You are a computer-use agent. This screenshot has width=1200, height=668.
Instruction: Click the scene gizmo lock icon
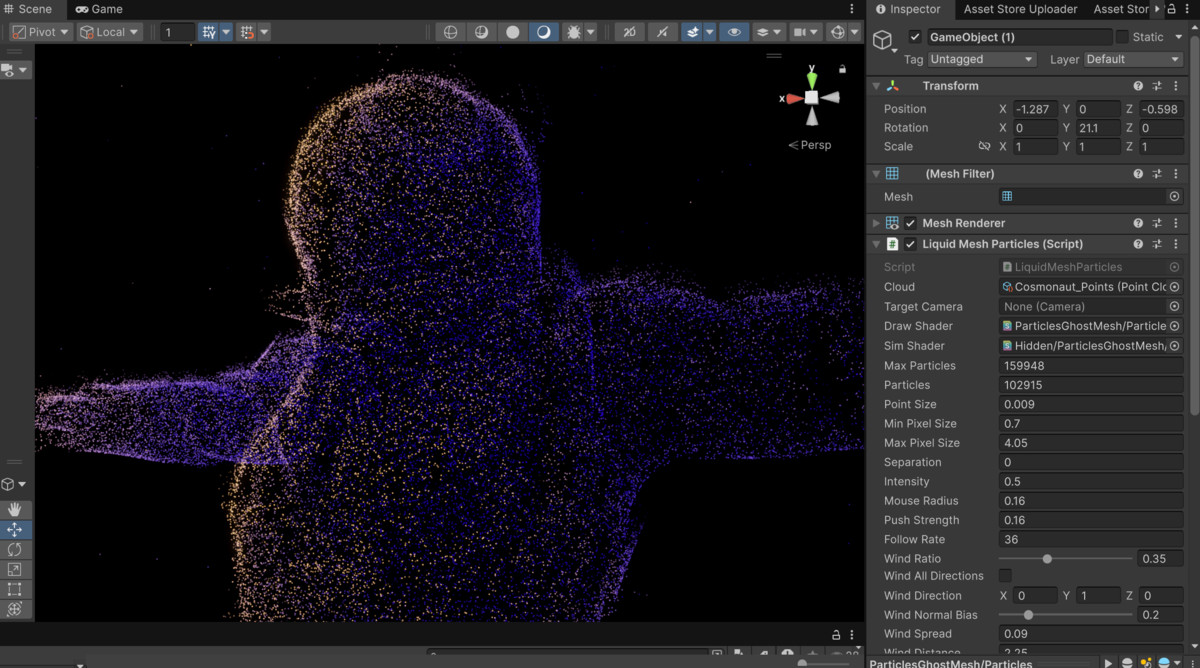[843, 69]
